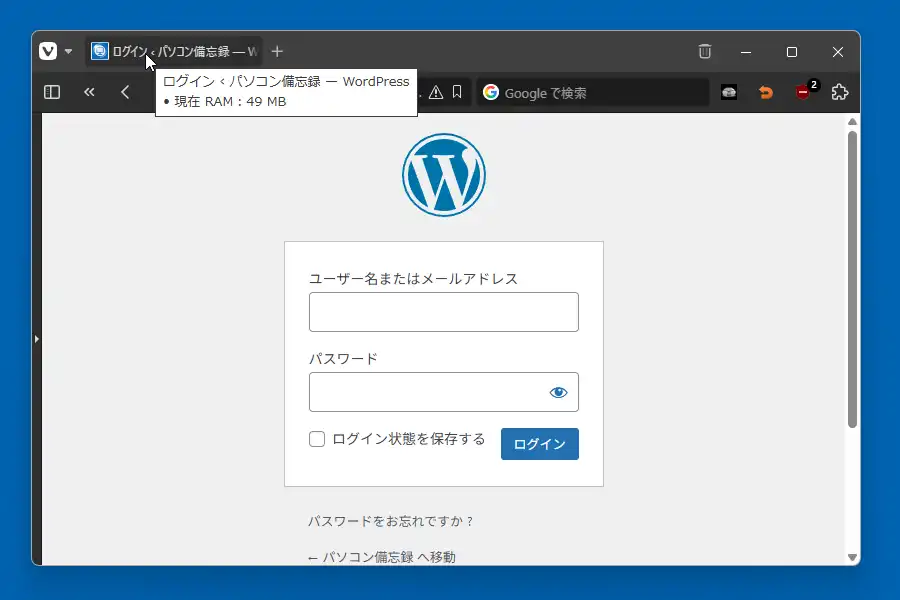Open the Vivaldi main menu icon

click(x=48, y=51)
